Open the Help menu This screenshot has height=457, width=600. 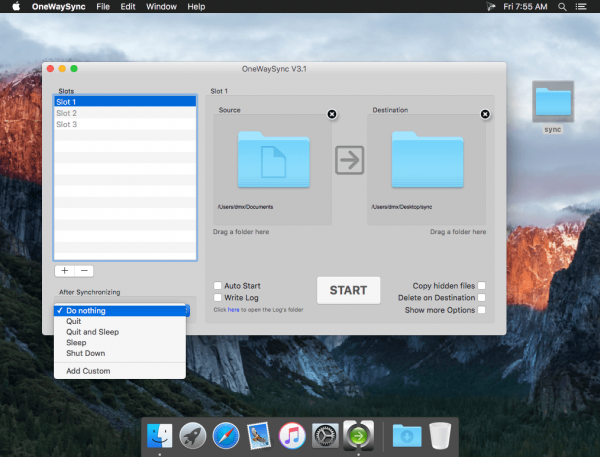[196, 7]
